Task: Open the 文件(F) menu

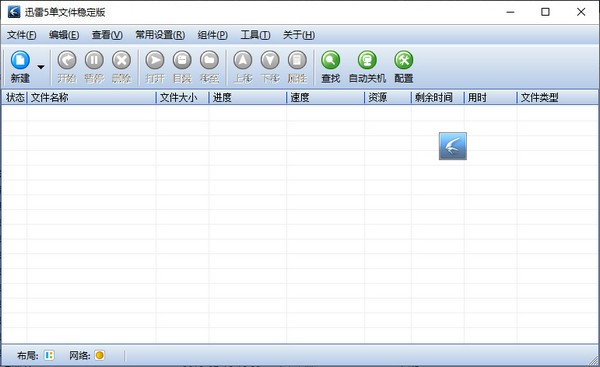Action: (x=21, y=35)
